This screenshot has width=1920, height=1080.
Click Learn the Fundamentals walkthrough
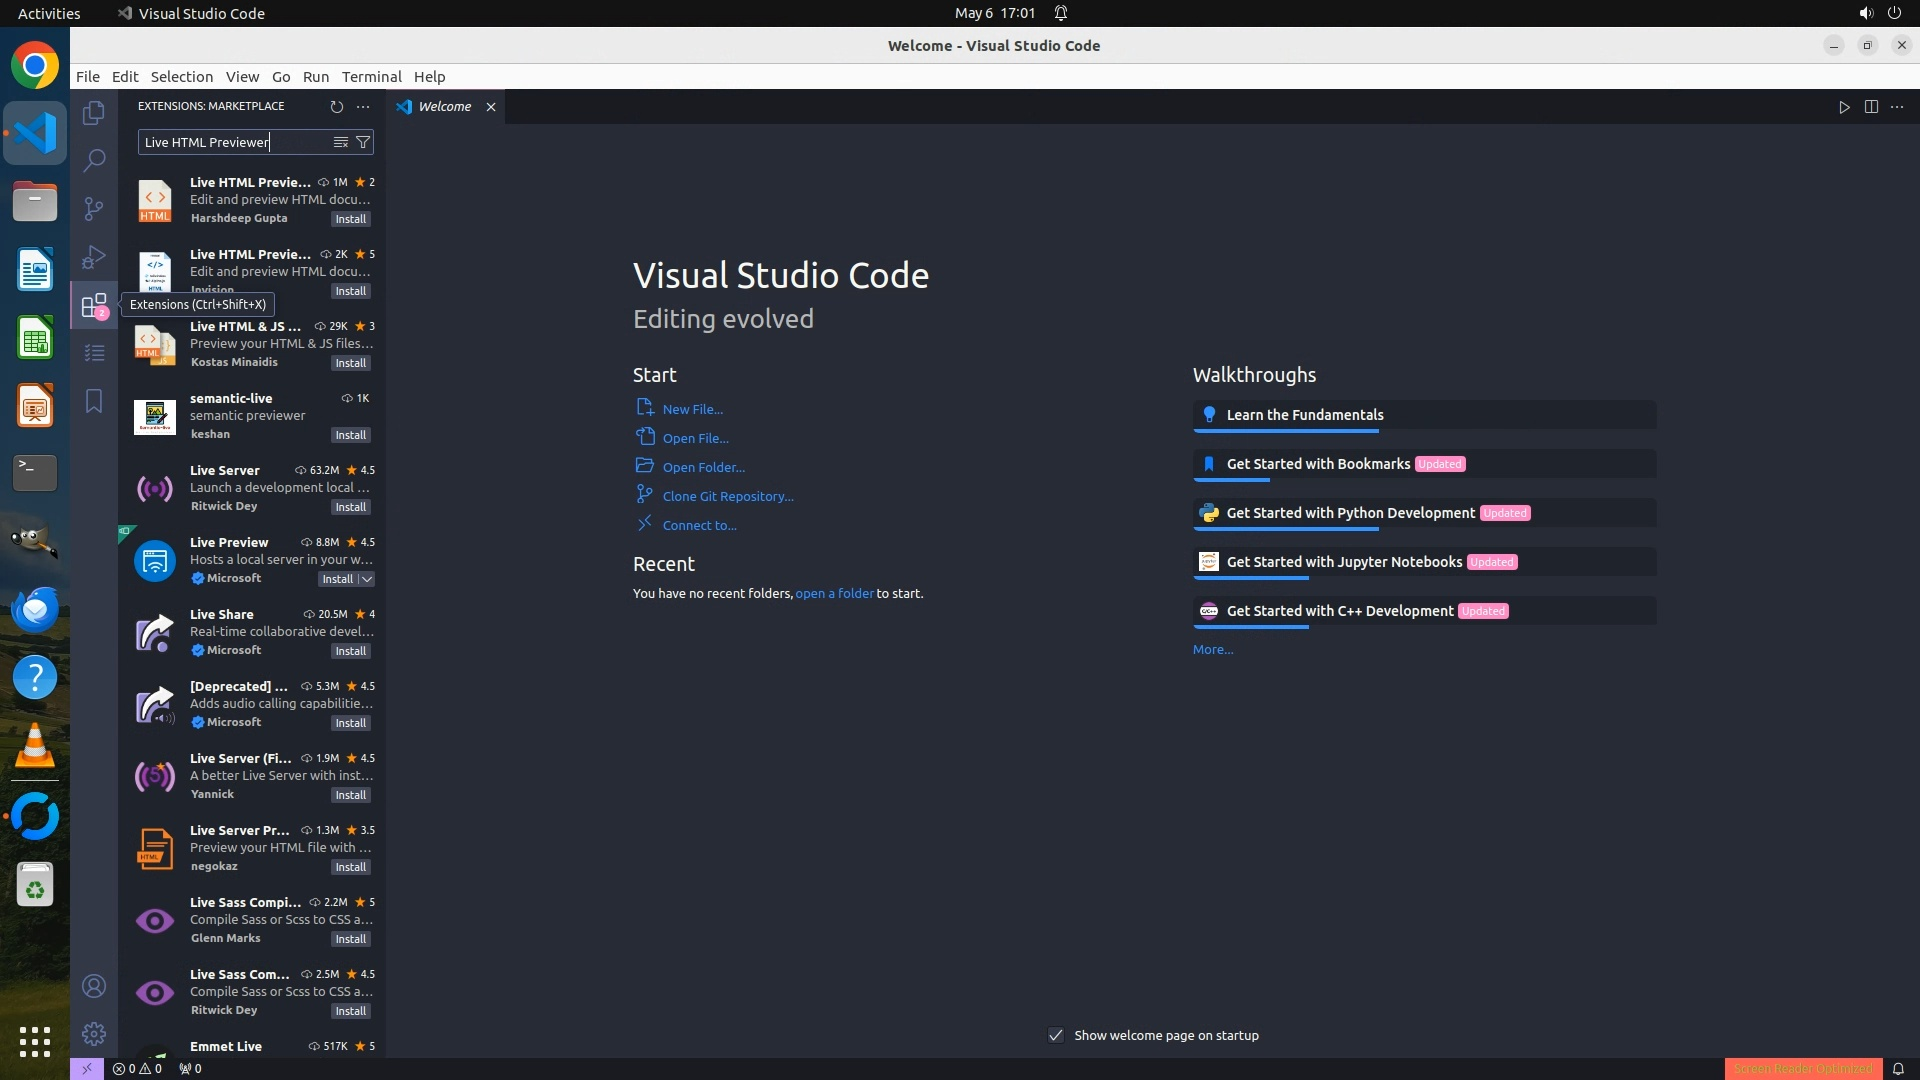coord(1304,415)
